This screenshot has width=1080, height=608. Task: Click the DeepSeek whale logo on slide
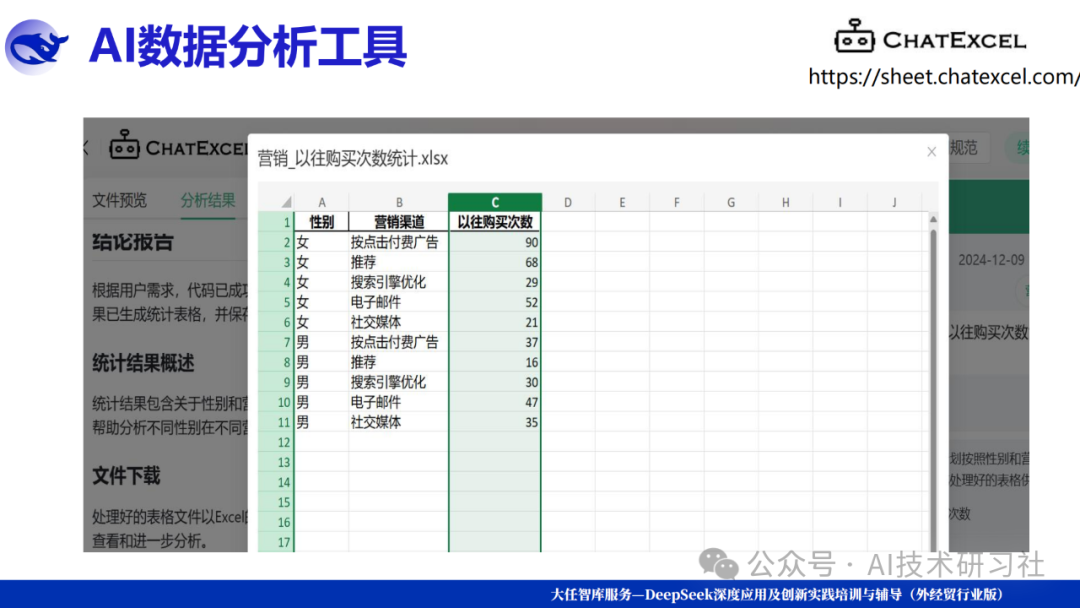click(x=37, y=46)
